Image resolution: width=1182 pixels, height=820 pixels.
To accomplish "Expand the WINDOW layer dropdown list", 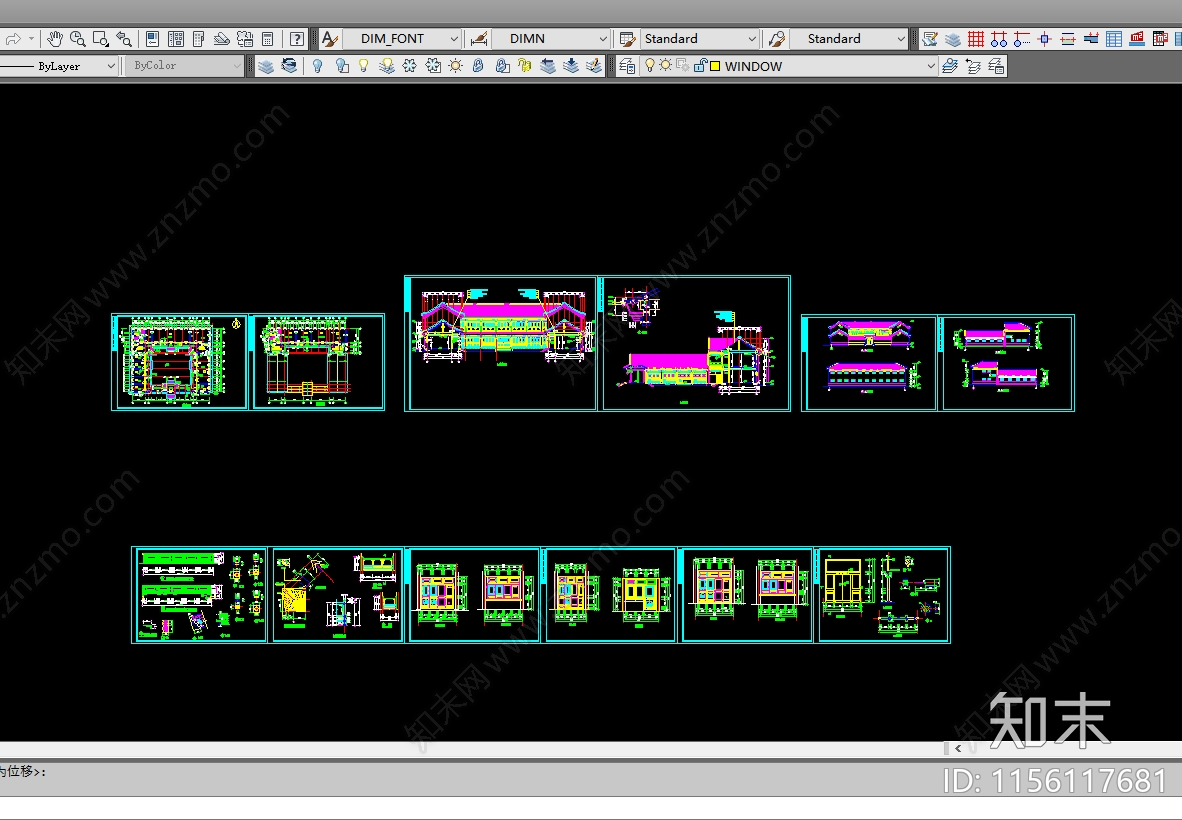I will point(930,66).
